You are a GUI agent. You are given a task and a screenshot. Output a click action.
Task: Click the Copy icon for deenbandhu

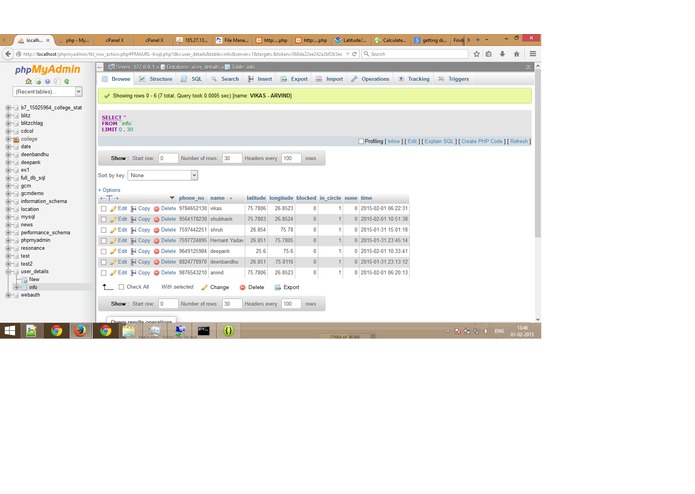[133, 262]
